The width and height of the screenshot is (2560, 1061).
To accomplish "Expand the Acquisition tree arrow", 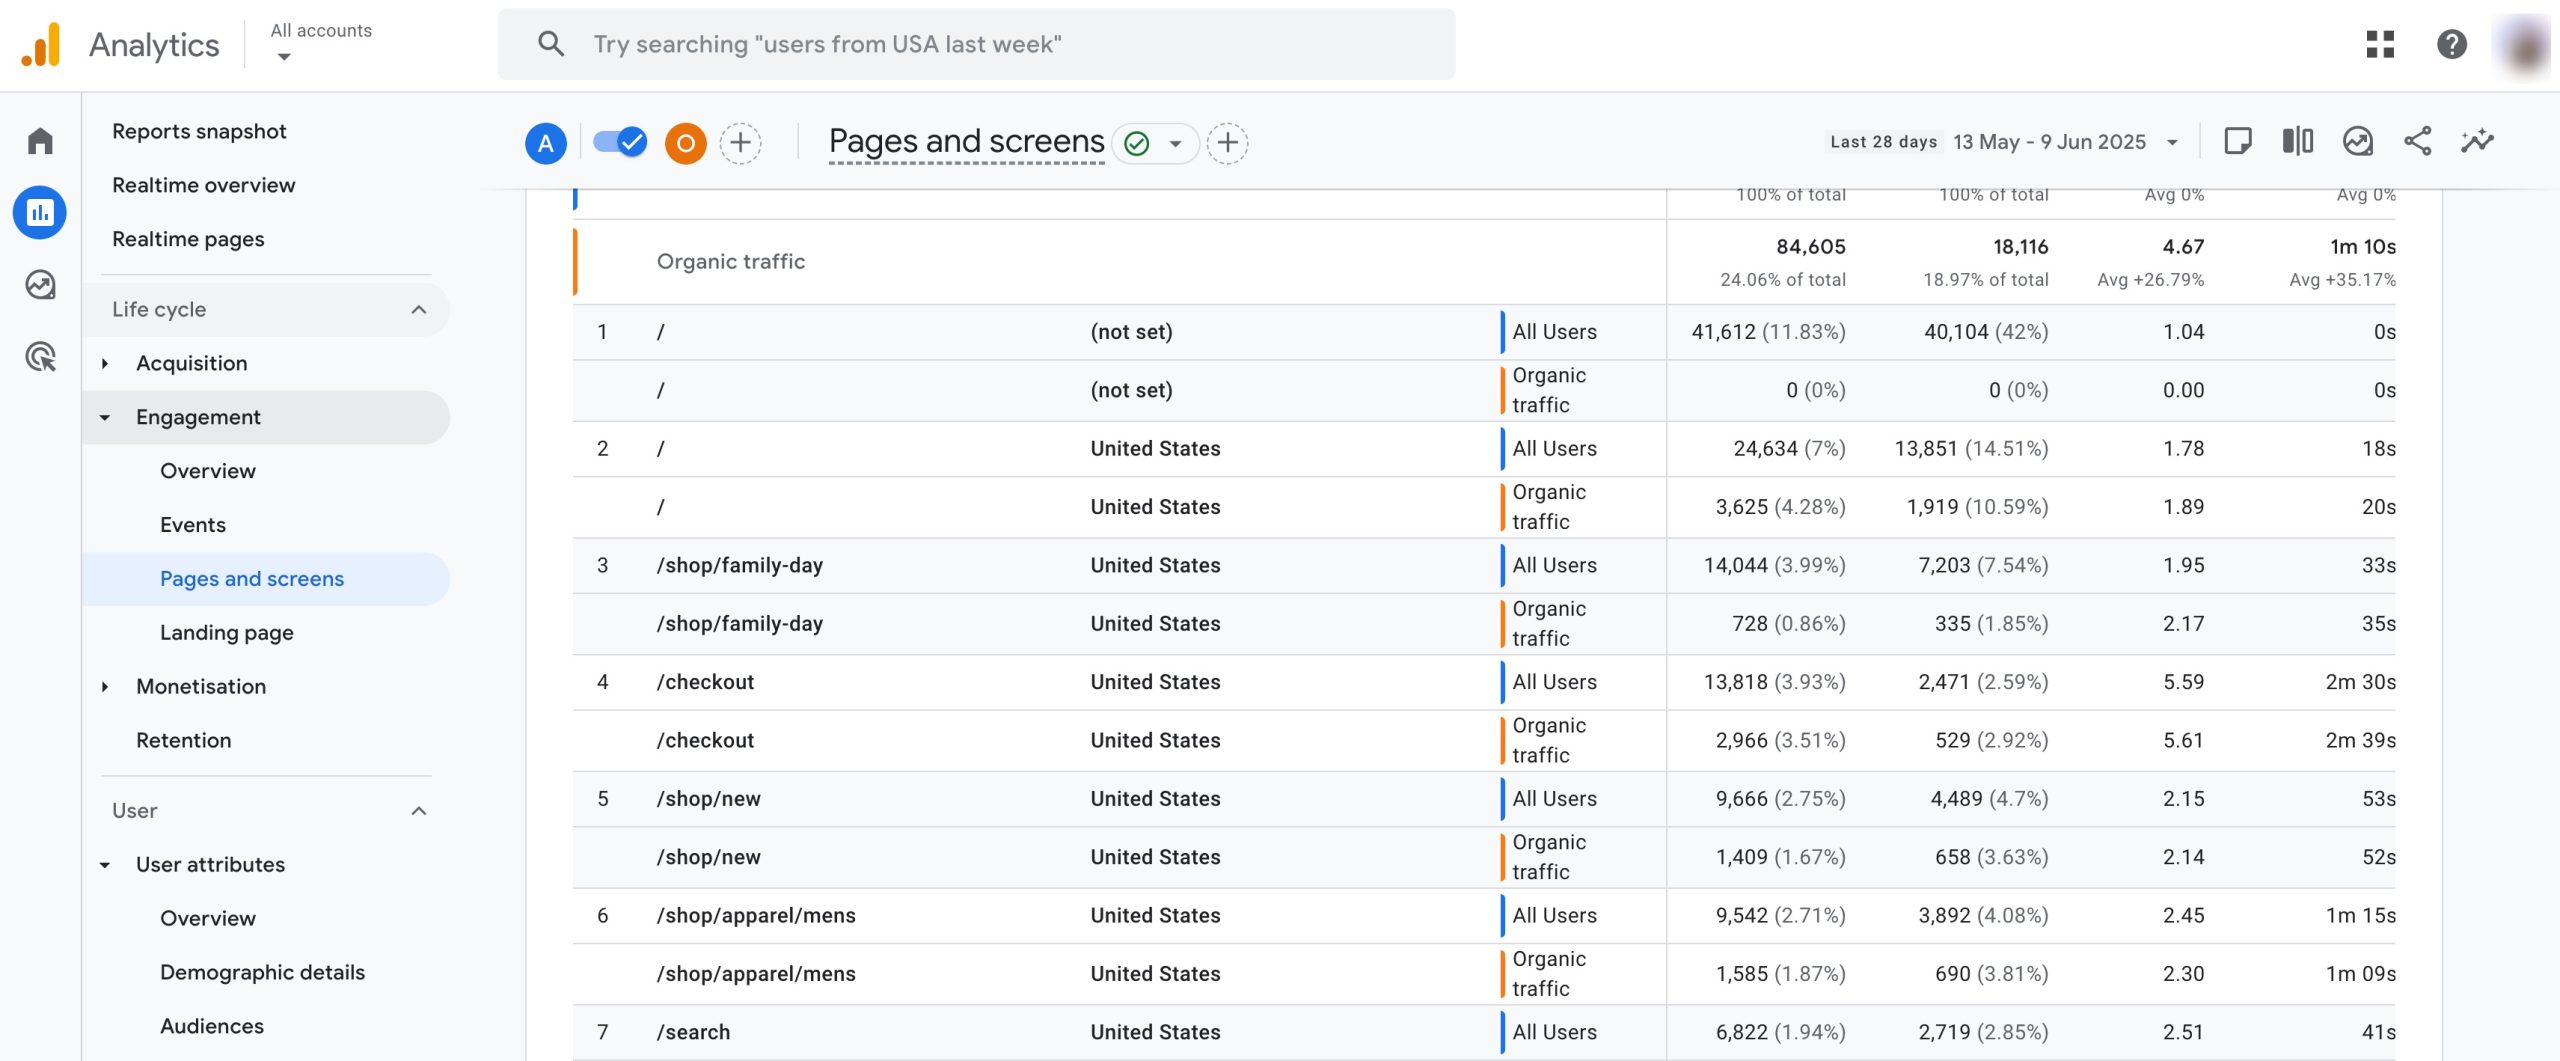I will point(105,363).
